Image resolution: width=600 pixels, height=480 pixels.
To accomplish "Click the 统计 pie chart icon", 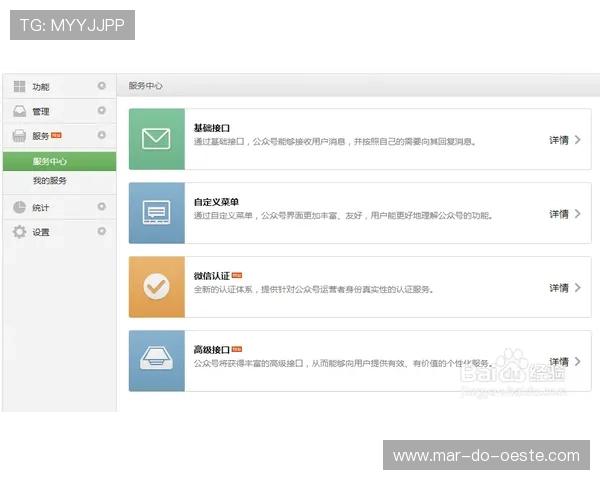I will click(19, 207).
